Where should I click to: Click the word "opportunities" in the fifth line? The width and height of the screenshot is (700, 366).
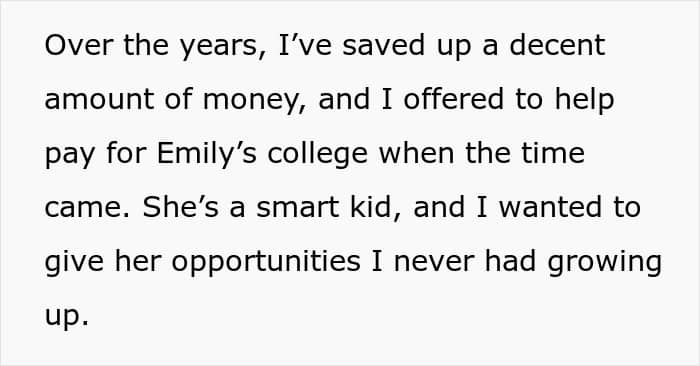point(266,262)
